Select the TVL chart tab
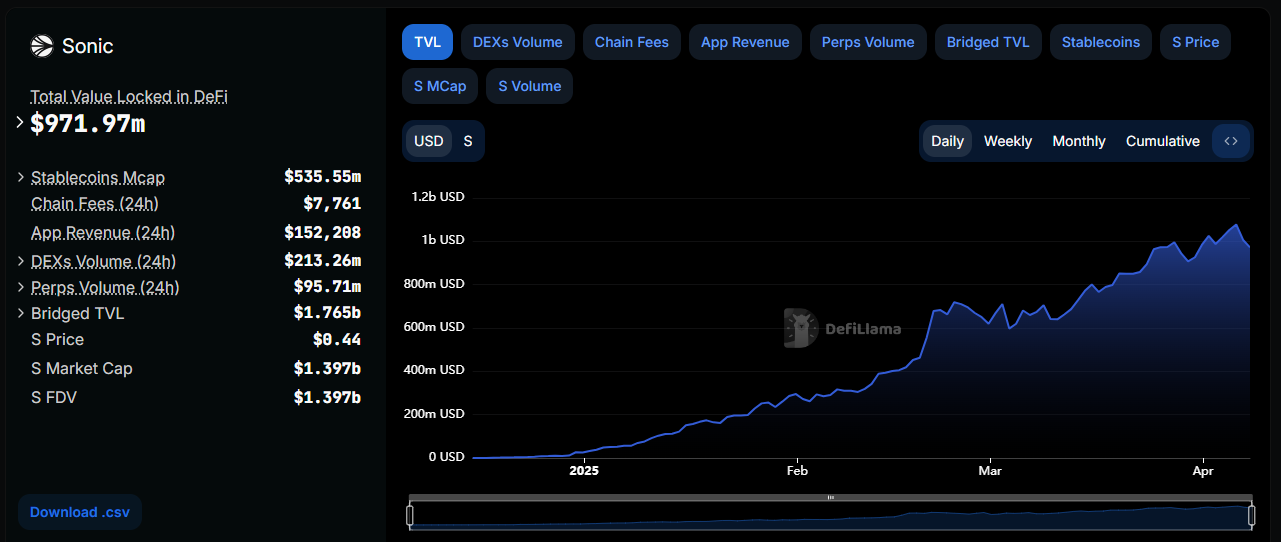This screenshot has height=542, width=1281. click(x=428, y=42)
